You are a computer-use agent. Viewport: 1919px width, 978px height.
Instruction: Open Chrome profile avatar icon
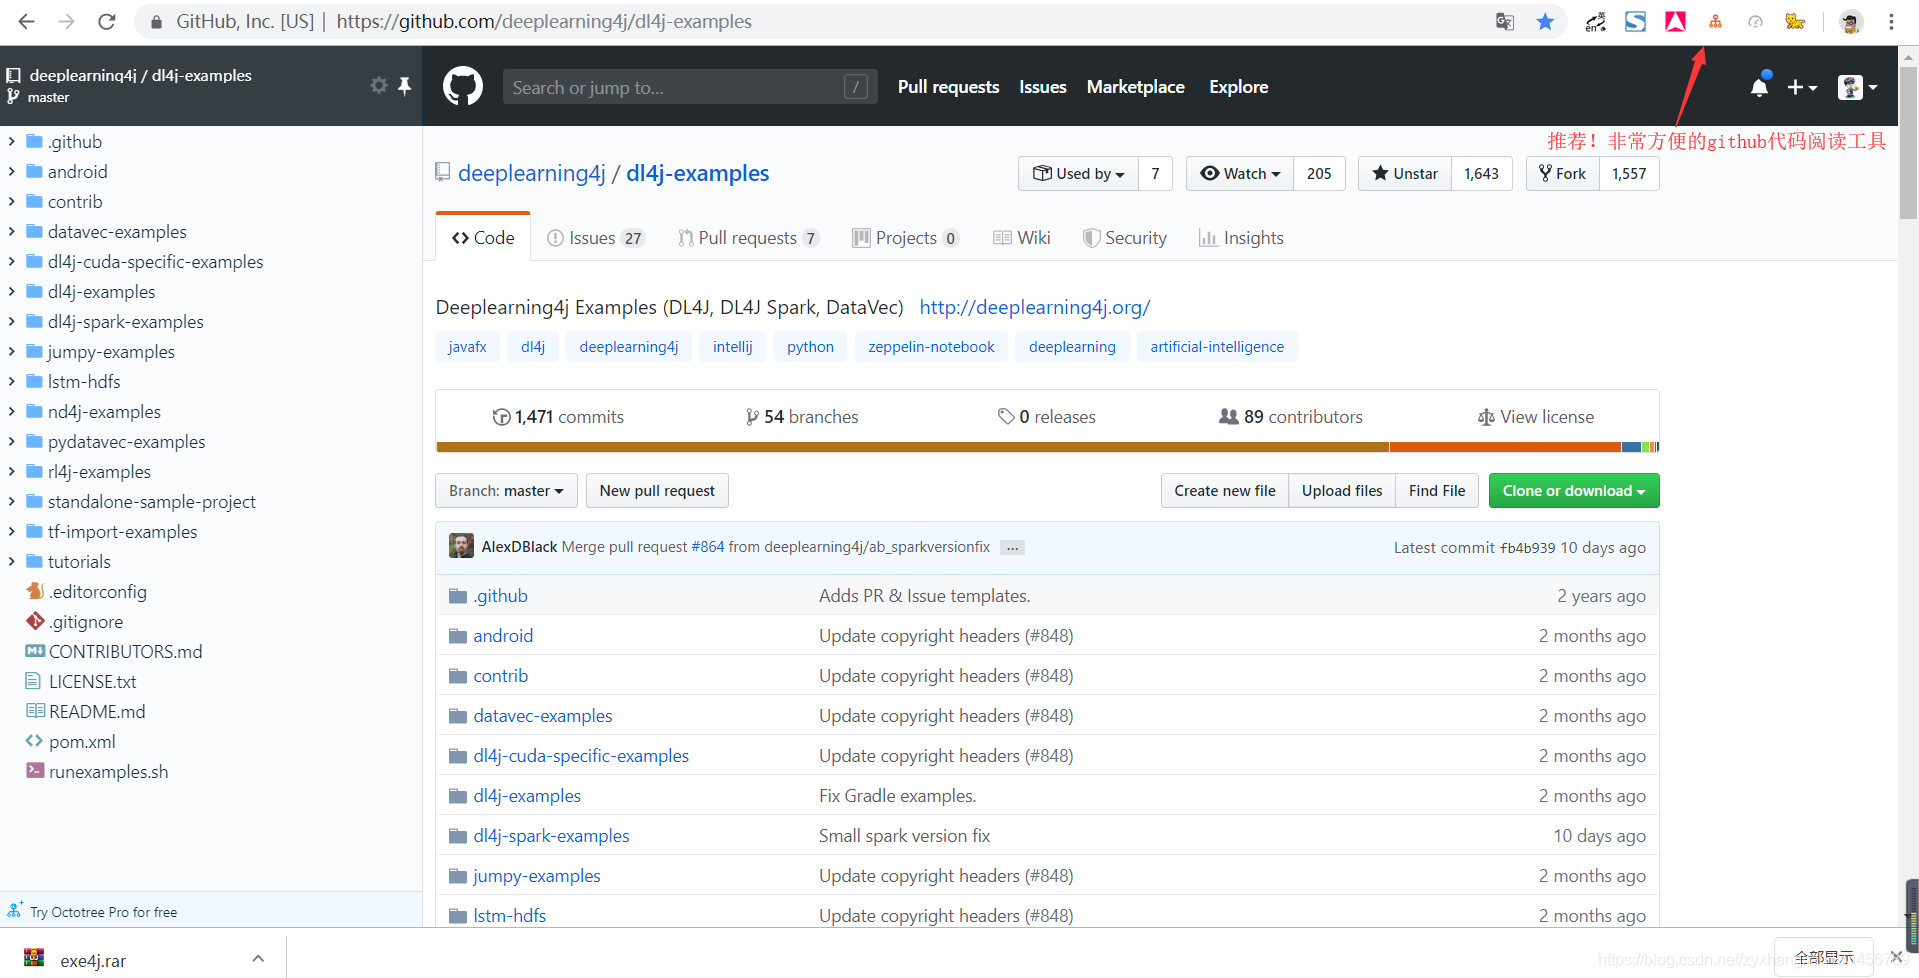[1851, 21]
